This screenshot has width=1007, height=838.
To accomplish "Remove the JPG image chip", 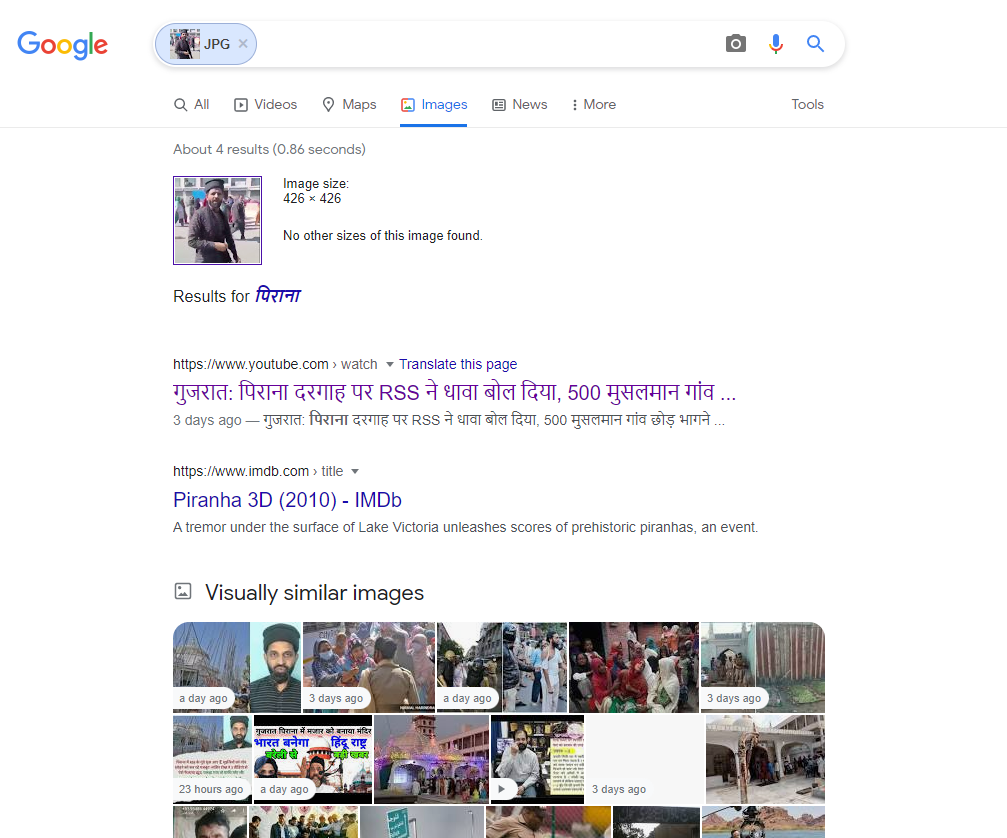I will 243,44.
